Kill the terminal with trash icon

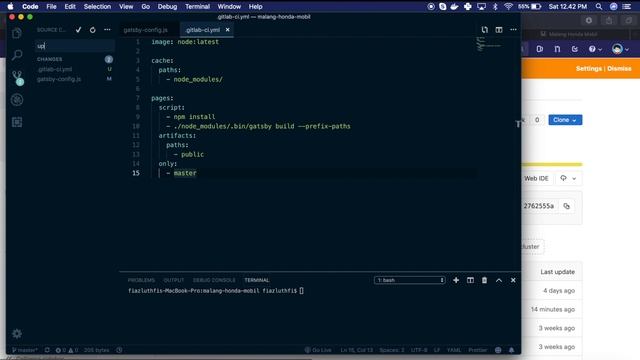tap(484, 280)
